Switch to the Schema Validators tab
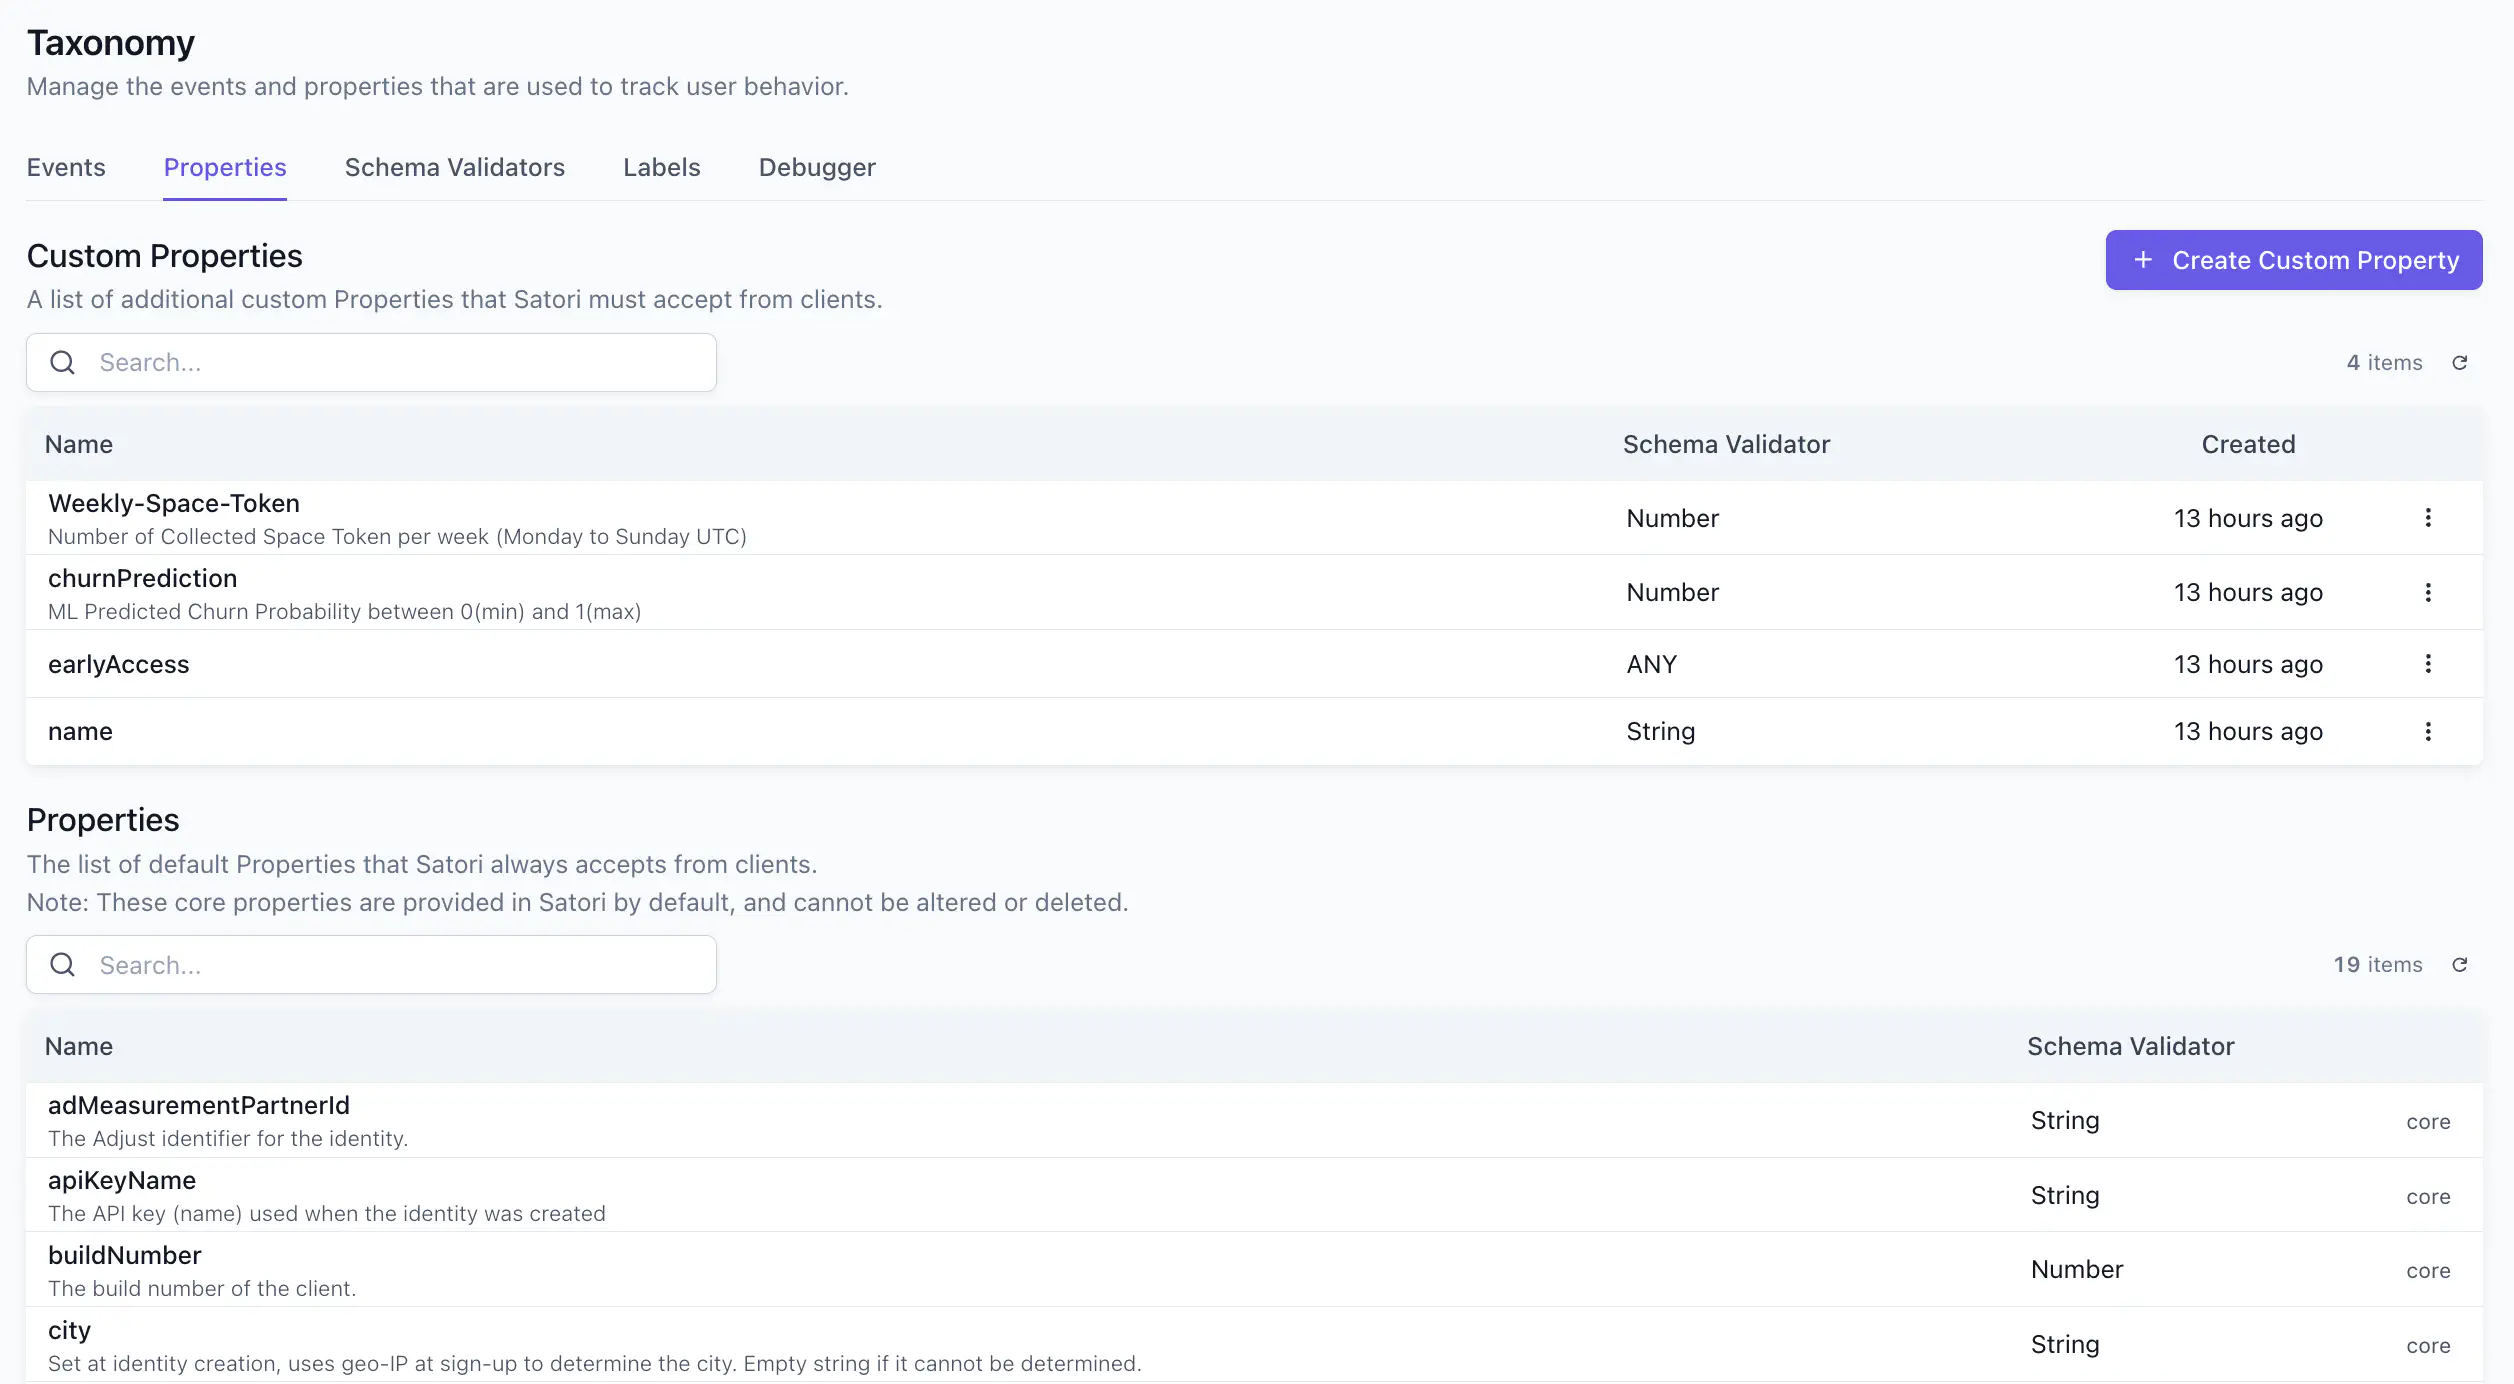The height and width of the screenshot is (1384, 2514). (455, 167)
